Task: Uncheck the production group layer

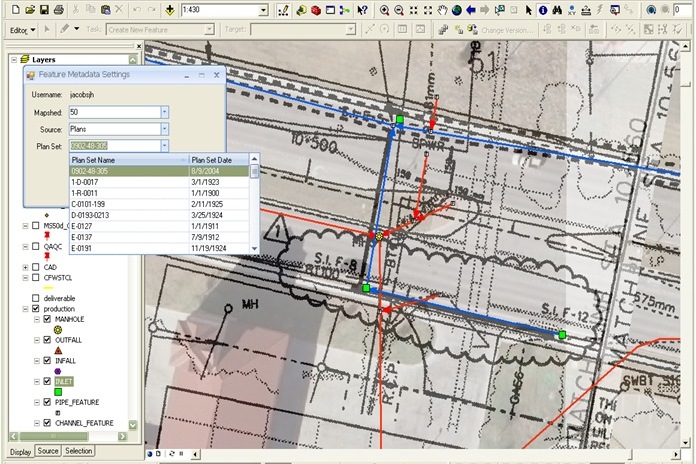Action: pos(36,309)
